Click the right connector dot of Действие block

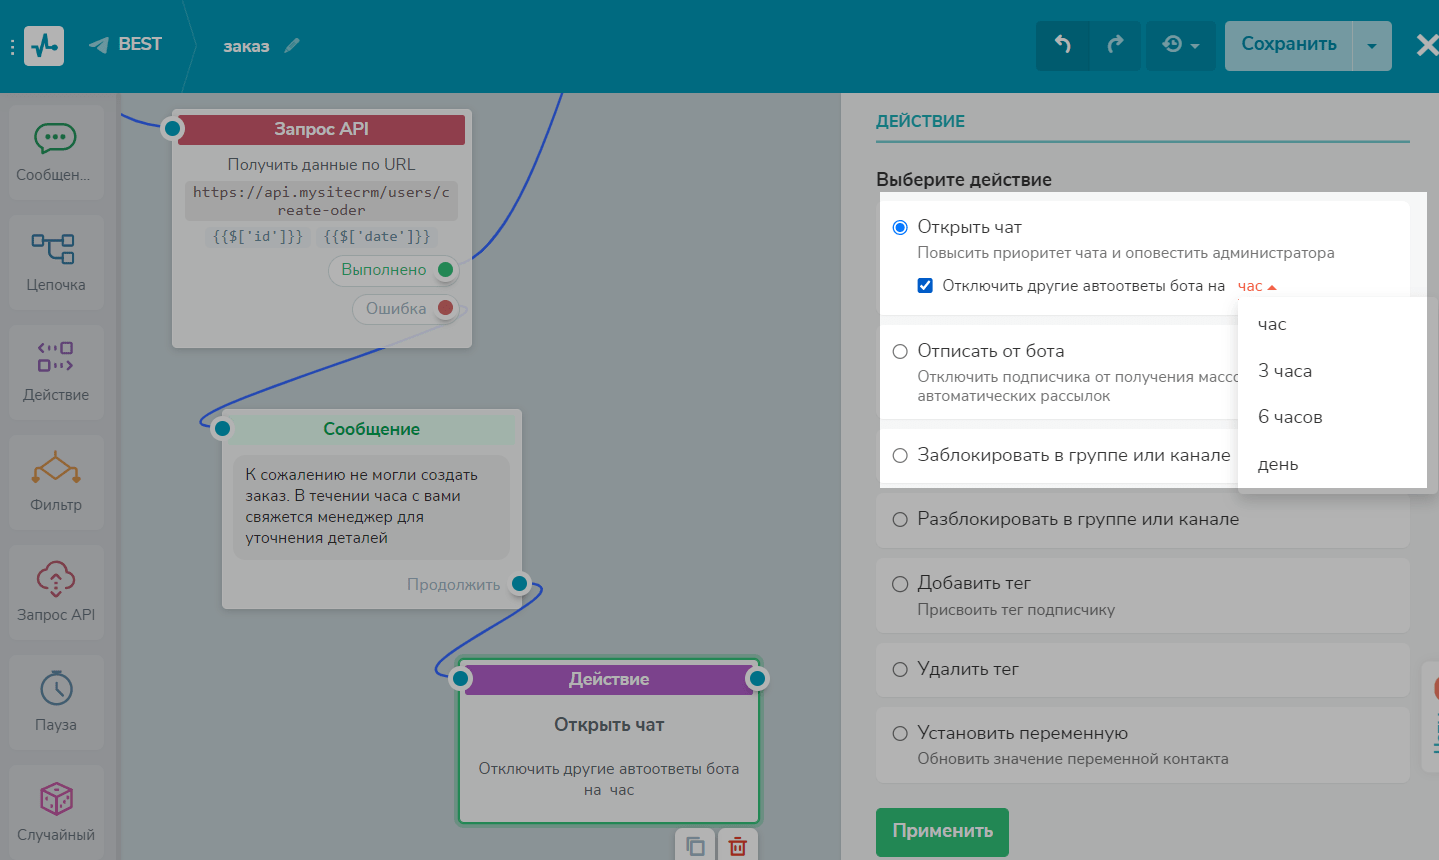pos(757,679)
